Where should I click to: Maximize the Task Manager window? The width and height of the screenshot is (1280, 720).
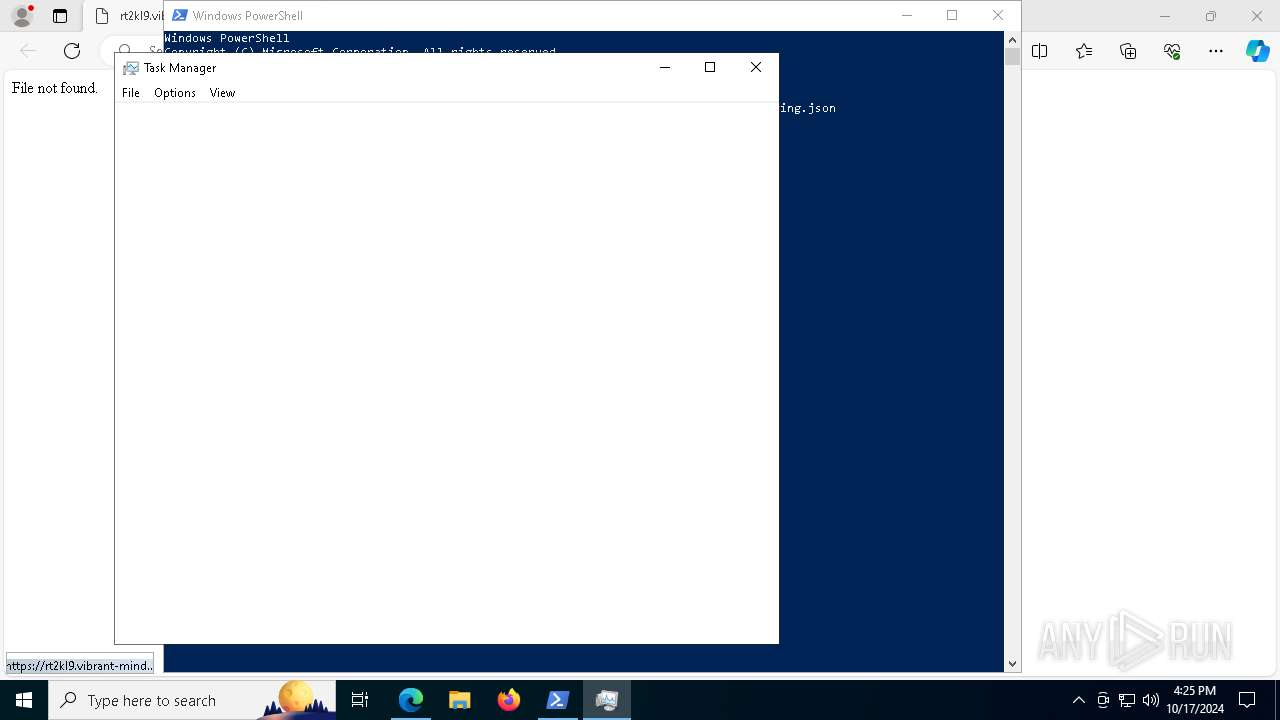710,67
